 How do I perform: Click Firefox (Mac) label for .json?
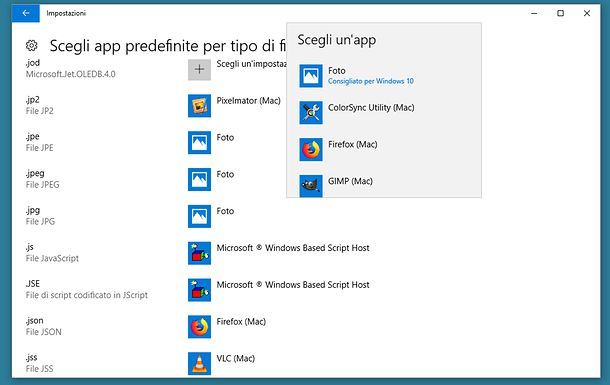coord(241,322)
